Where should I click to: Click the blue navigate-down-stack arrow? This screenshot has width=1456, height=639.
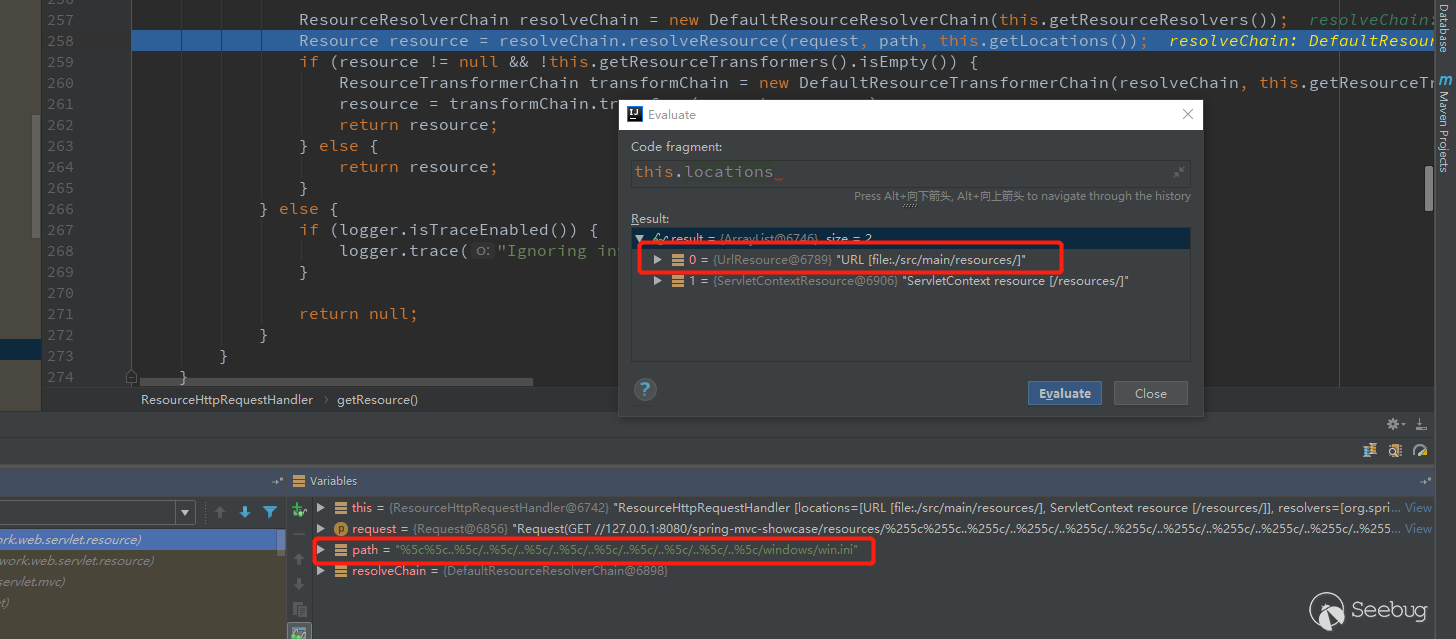[244, 512]
